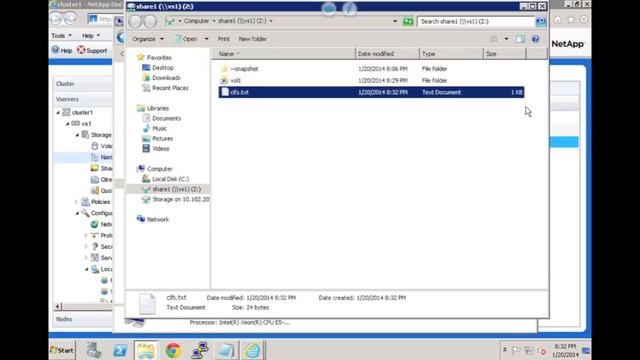Click the Windows Start button

[x=62, y=350]
